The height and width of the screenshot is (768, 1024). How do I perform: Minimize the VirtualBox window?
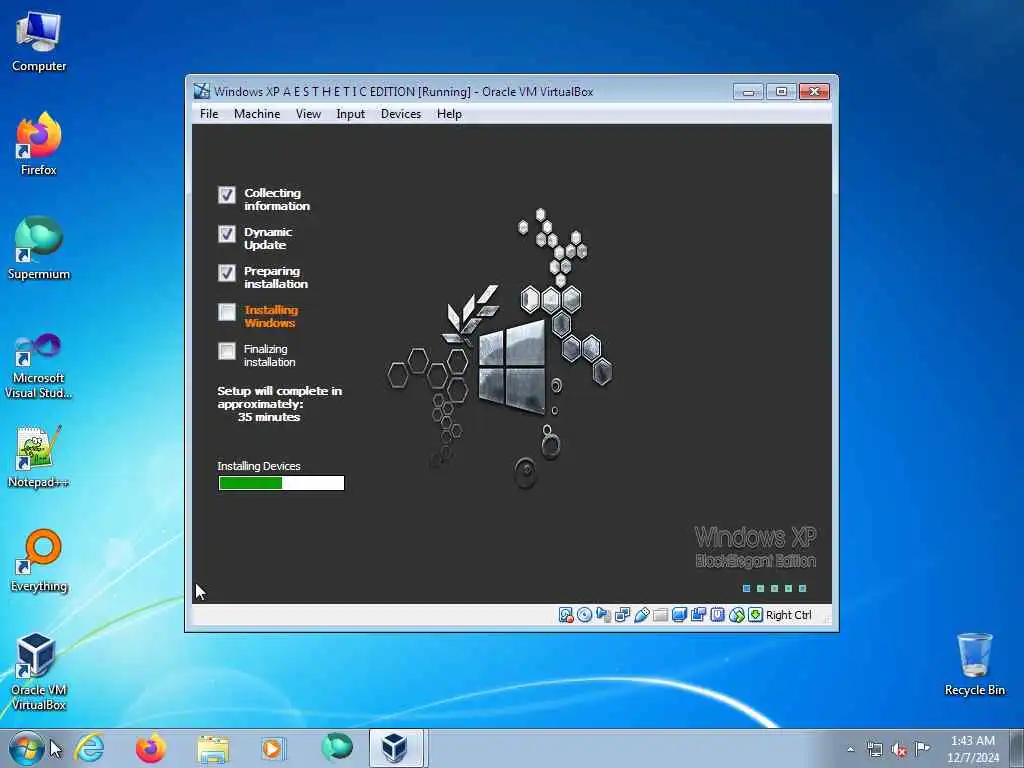point(748,92)
